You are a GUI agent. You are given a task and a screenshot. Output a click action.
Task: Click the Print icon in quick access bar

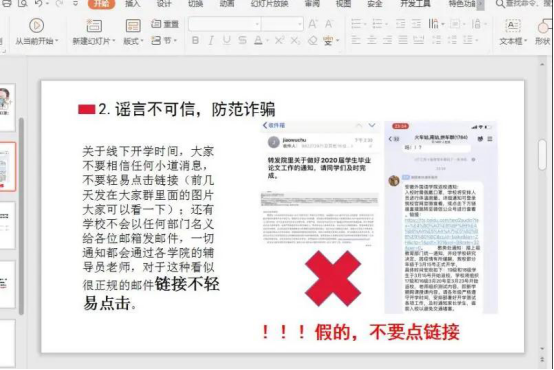click(6, 4)
